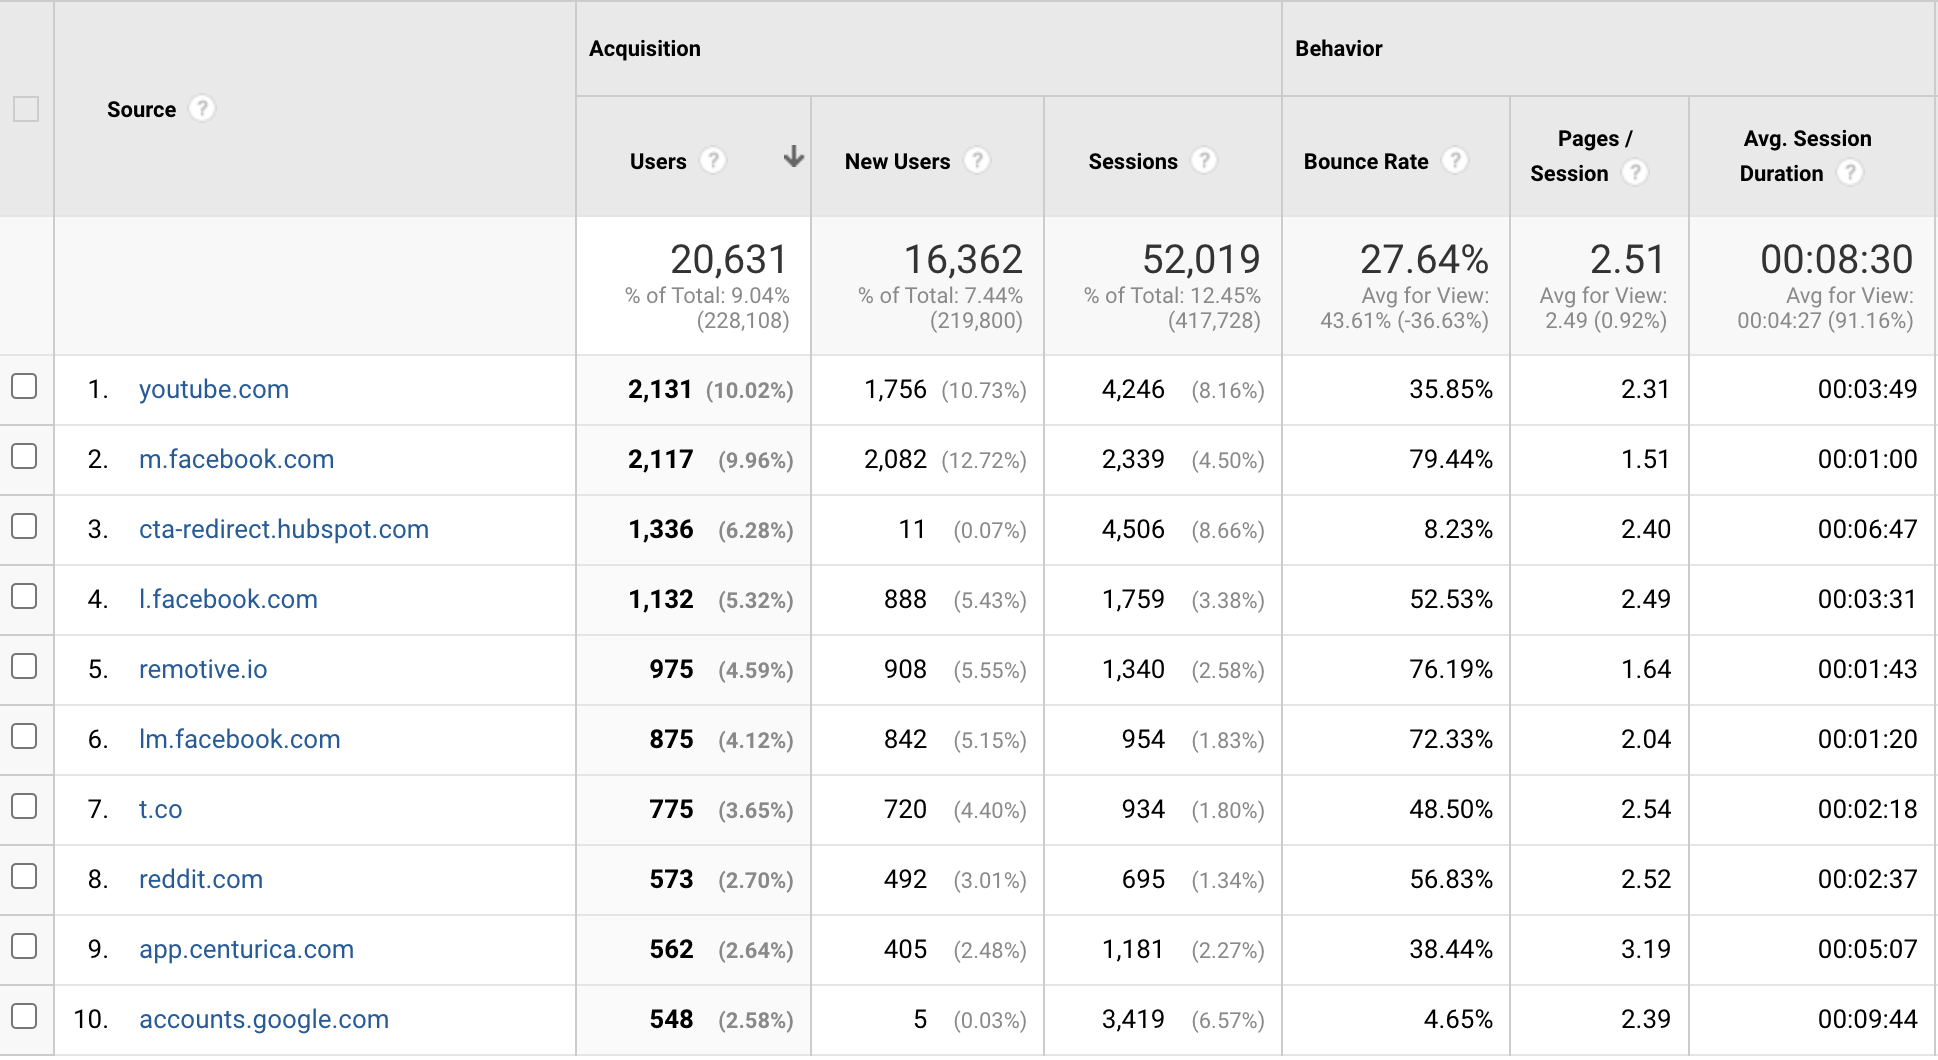Click the t.co source link
The image size is (1938, 1060).
click(160, 809)
